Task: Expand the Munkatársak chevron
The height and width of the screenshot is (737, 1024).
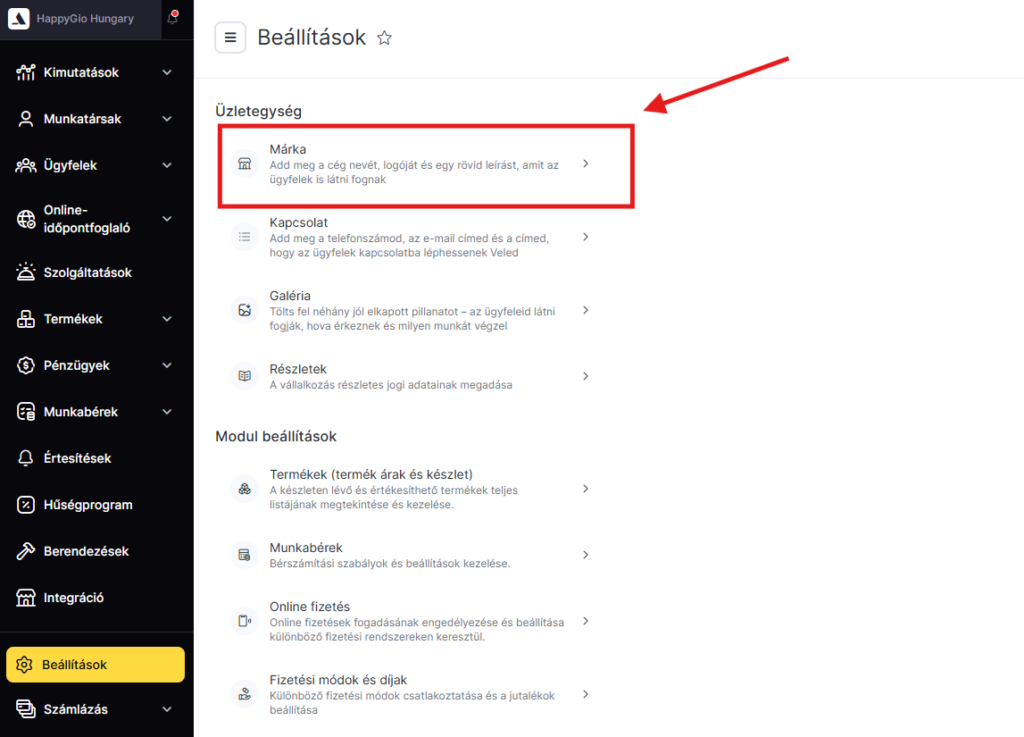Action: coord(167,119)
